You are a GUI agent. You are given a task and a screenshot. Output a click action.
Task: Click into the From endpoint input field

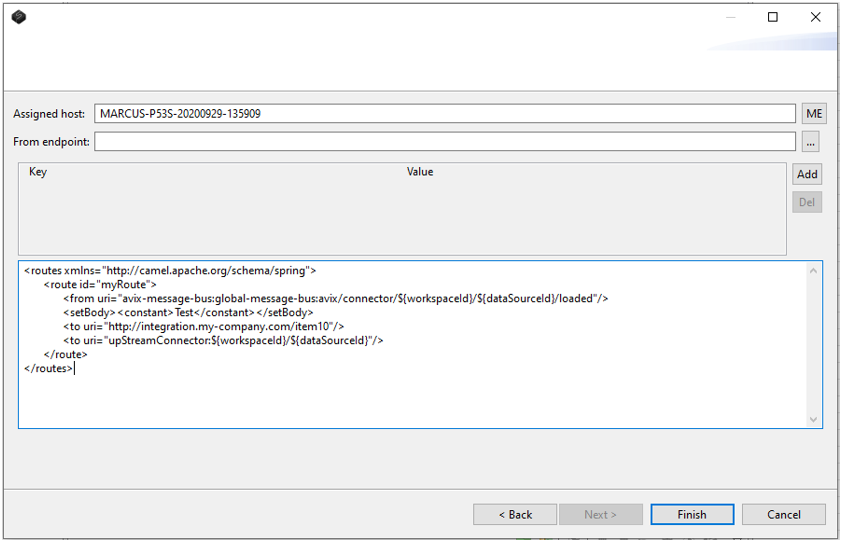[445, 142]
